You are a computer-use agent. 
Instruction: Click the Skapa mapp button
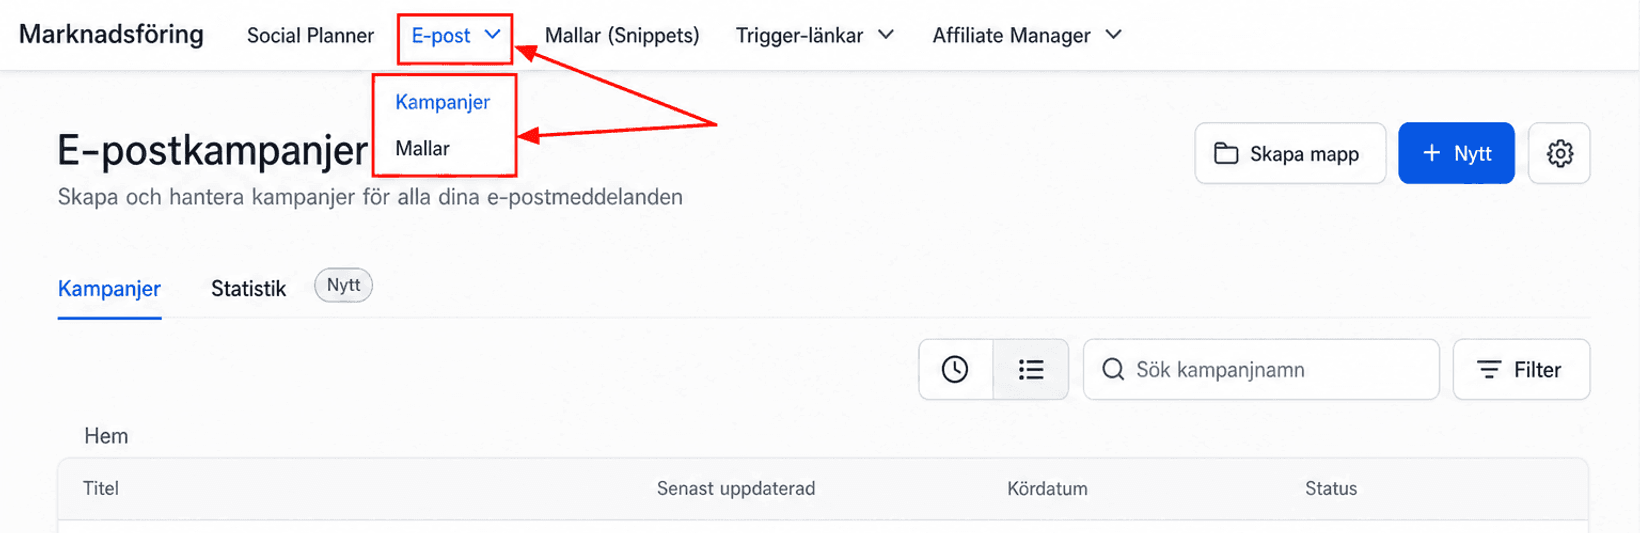coord(1290,153)
